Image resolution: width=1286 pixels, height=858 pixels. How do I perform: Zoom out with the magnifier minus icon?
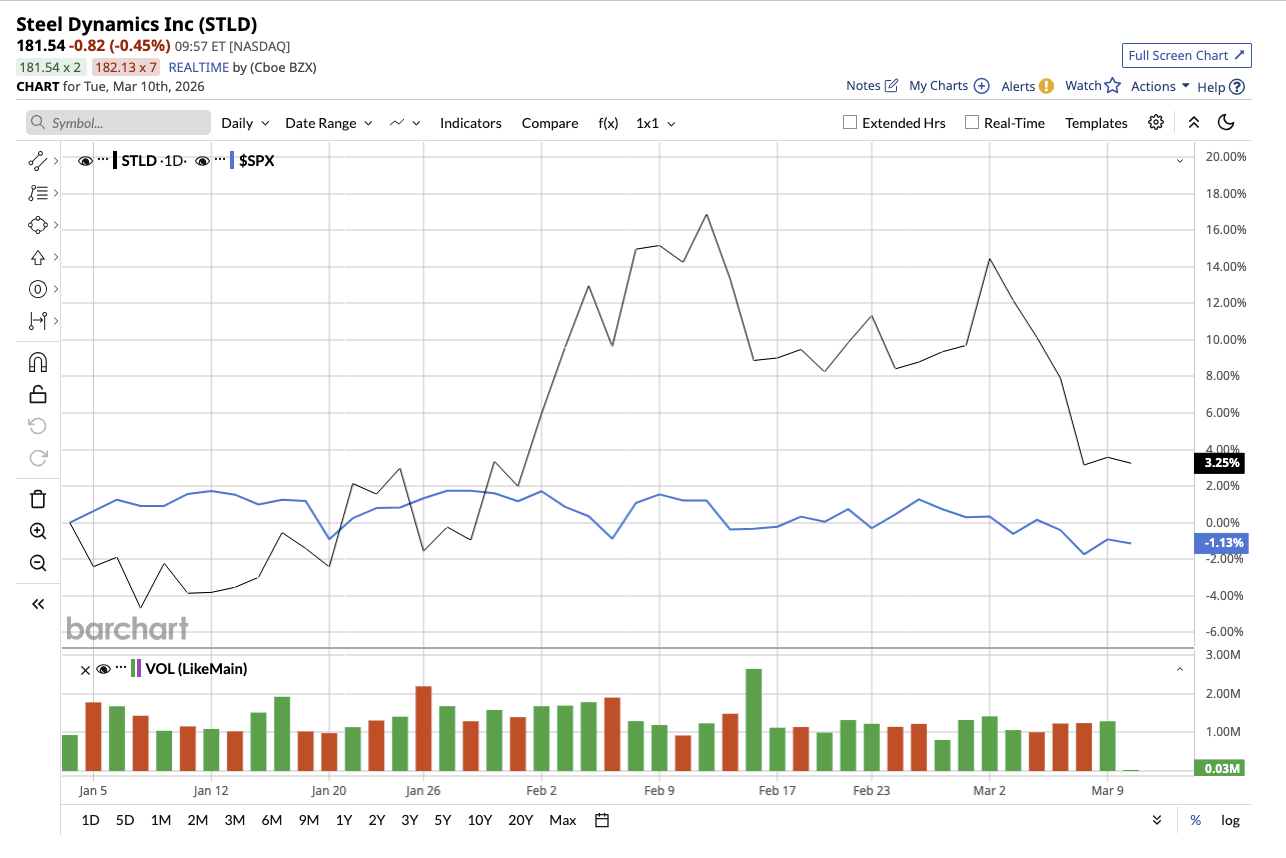[x=38, y=563]
